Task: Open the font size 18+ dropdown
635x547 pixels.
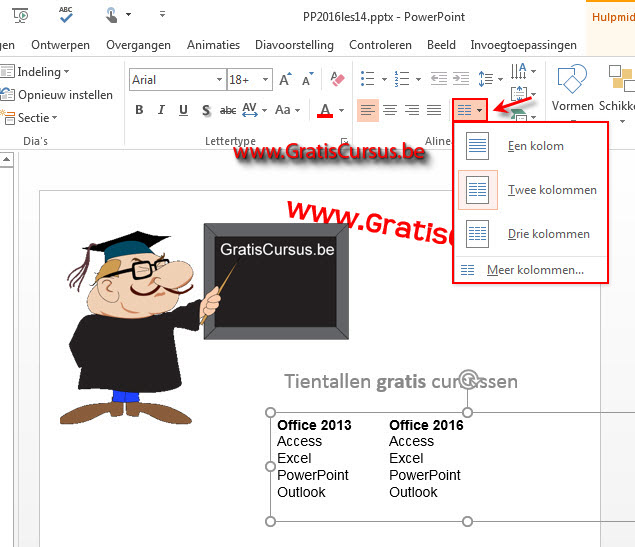Action: click(x=265, y=79)
